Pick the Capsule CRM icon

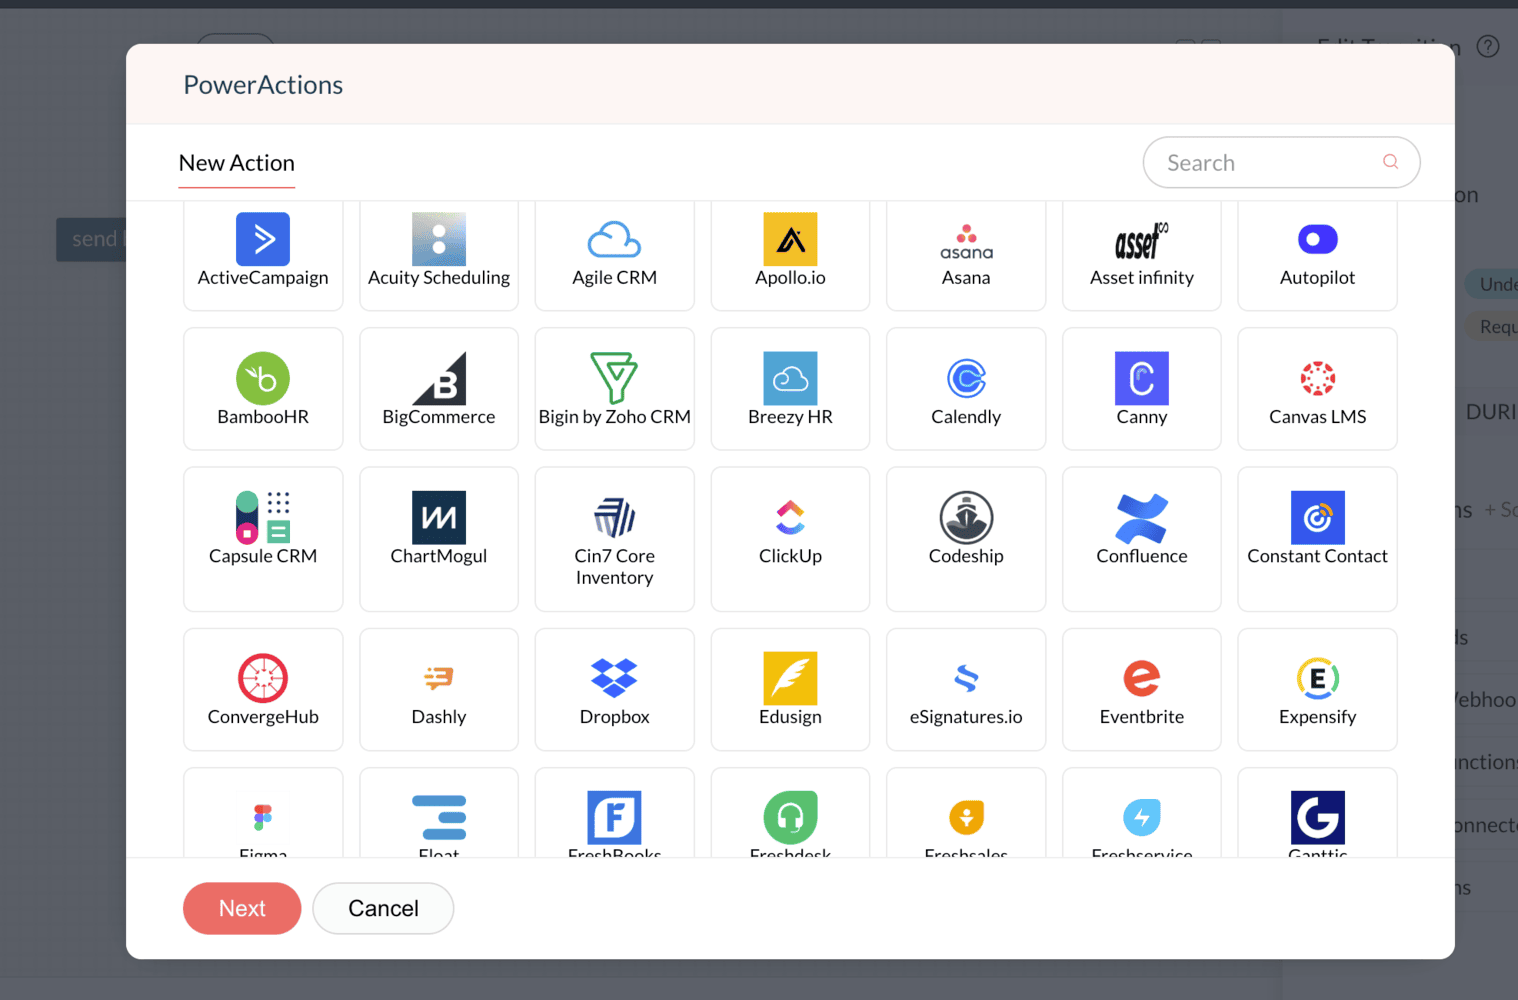tap(263, 517)
